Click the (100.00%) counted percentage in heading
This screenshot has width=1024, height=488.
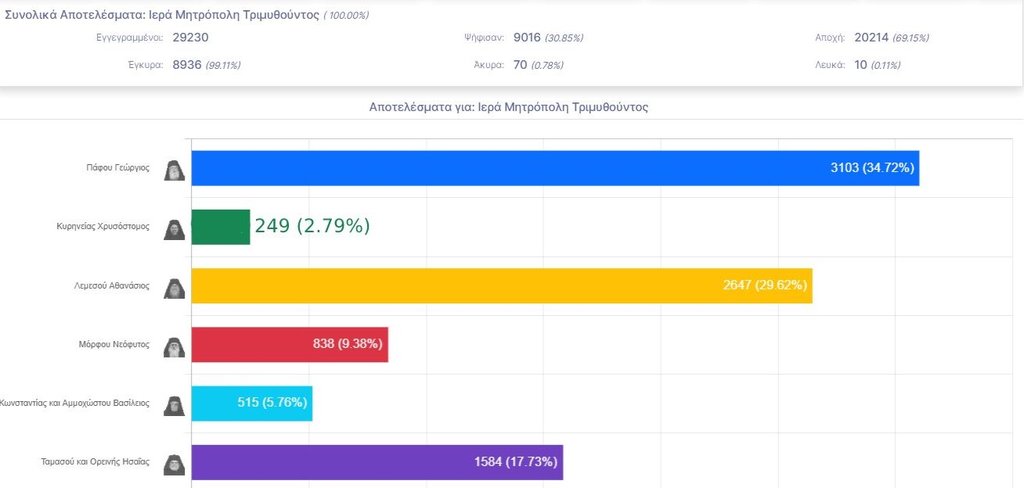(346, 15)
